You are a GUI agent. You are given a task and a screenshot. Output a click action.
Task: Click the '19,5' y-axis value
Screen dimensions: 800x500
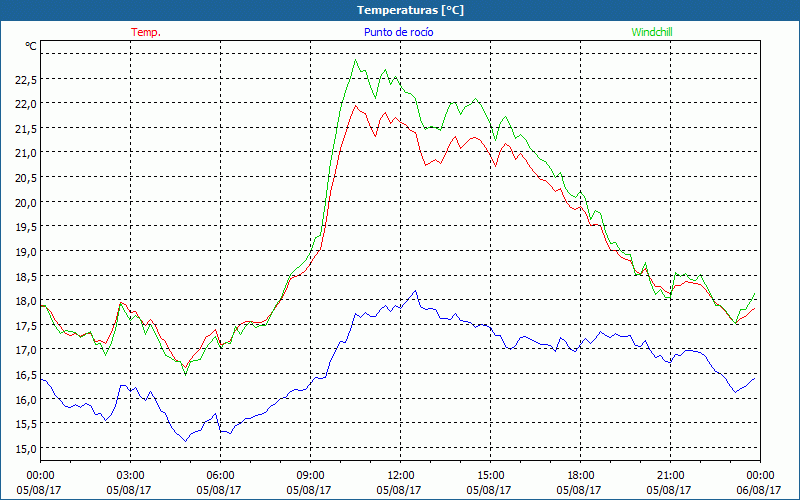tap(26, 227)
